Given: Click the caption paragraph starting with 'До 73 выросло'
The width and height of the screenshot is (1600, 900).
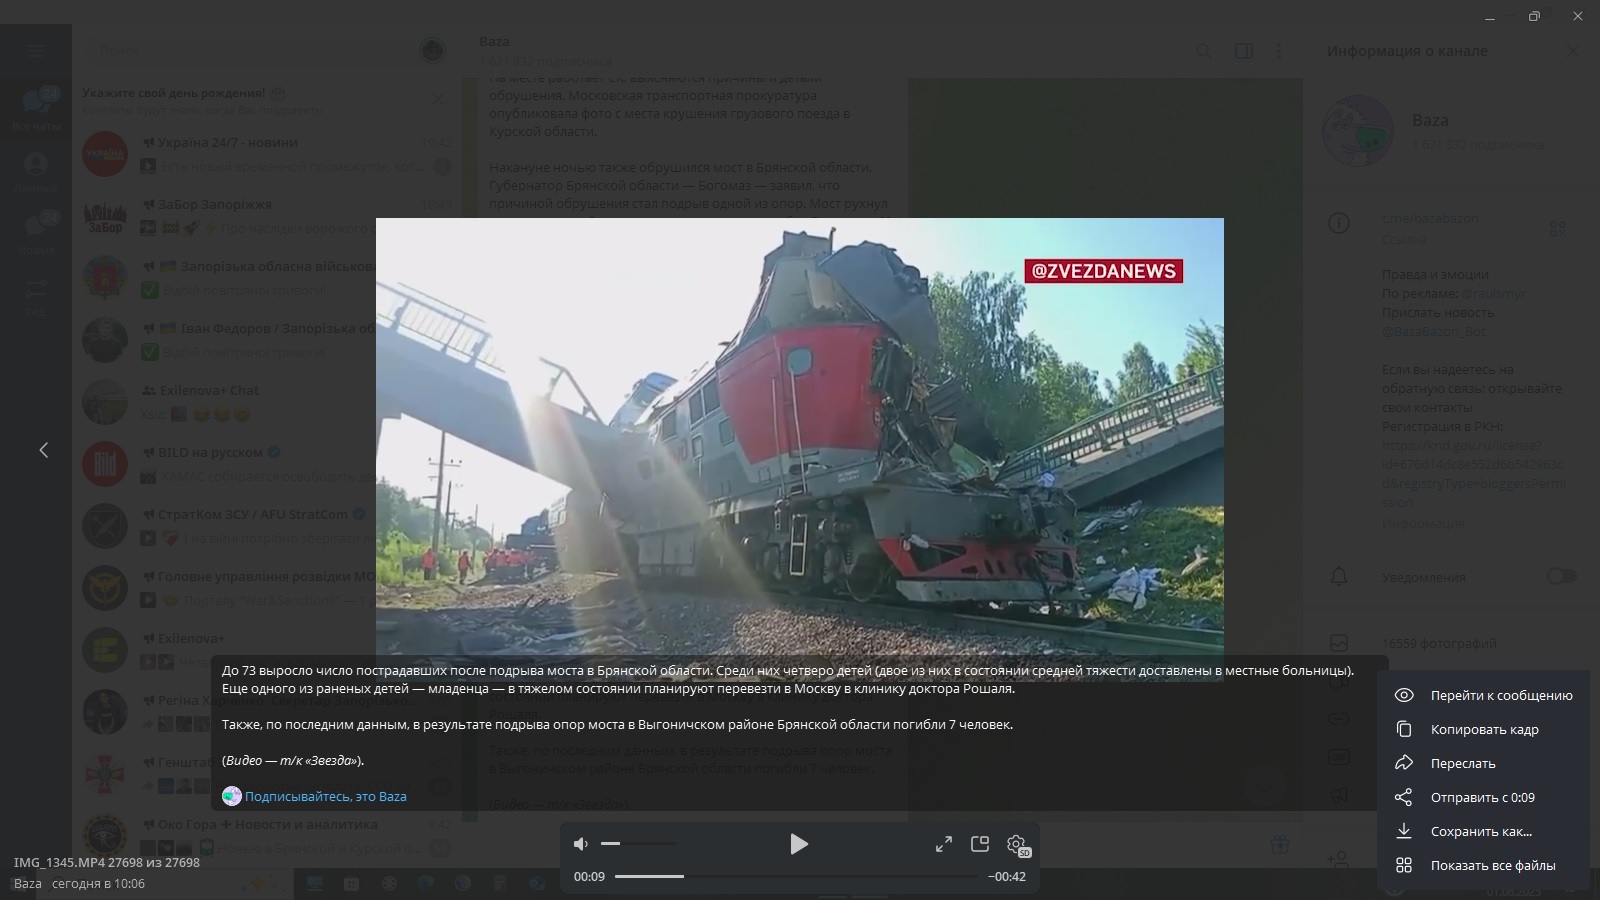Looking at the screenshot, I should (788, 679).
